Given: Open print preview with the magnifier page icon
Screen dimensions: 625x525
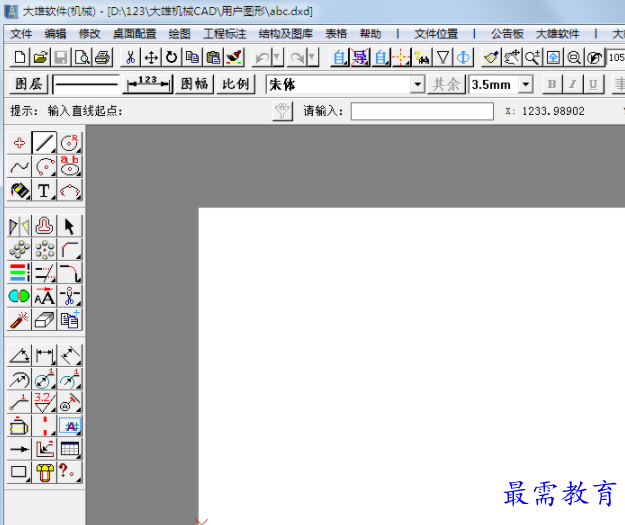Looking at the screenshot, I should coord(82,58).
